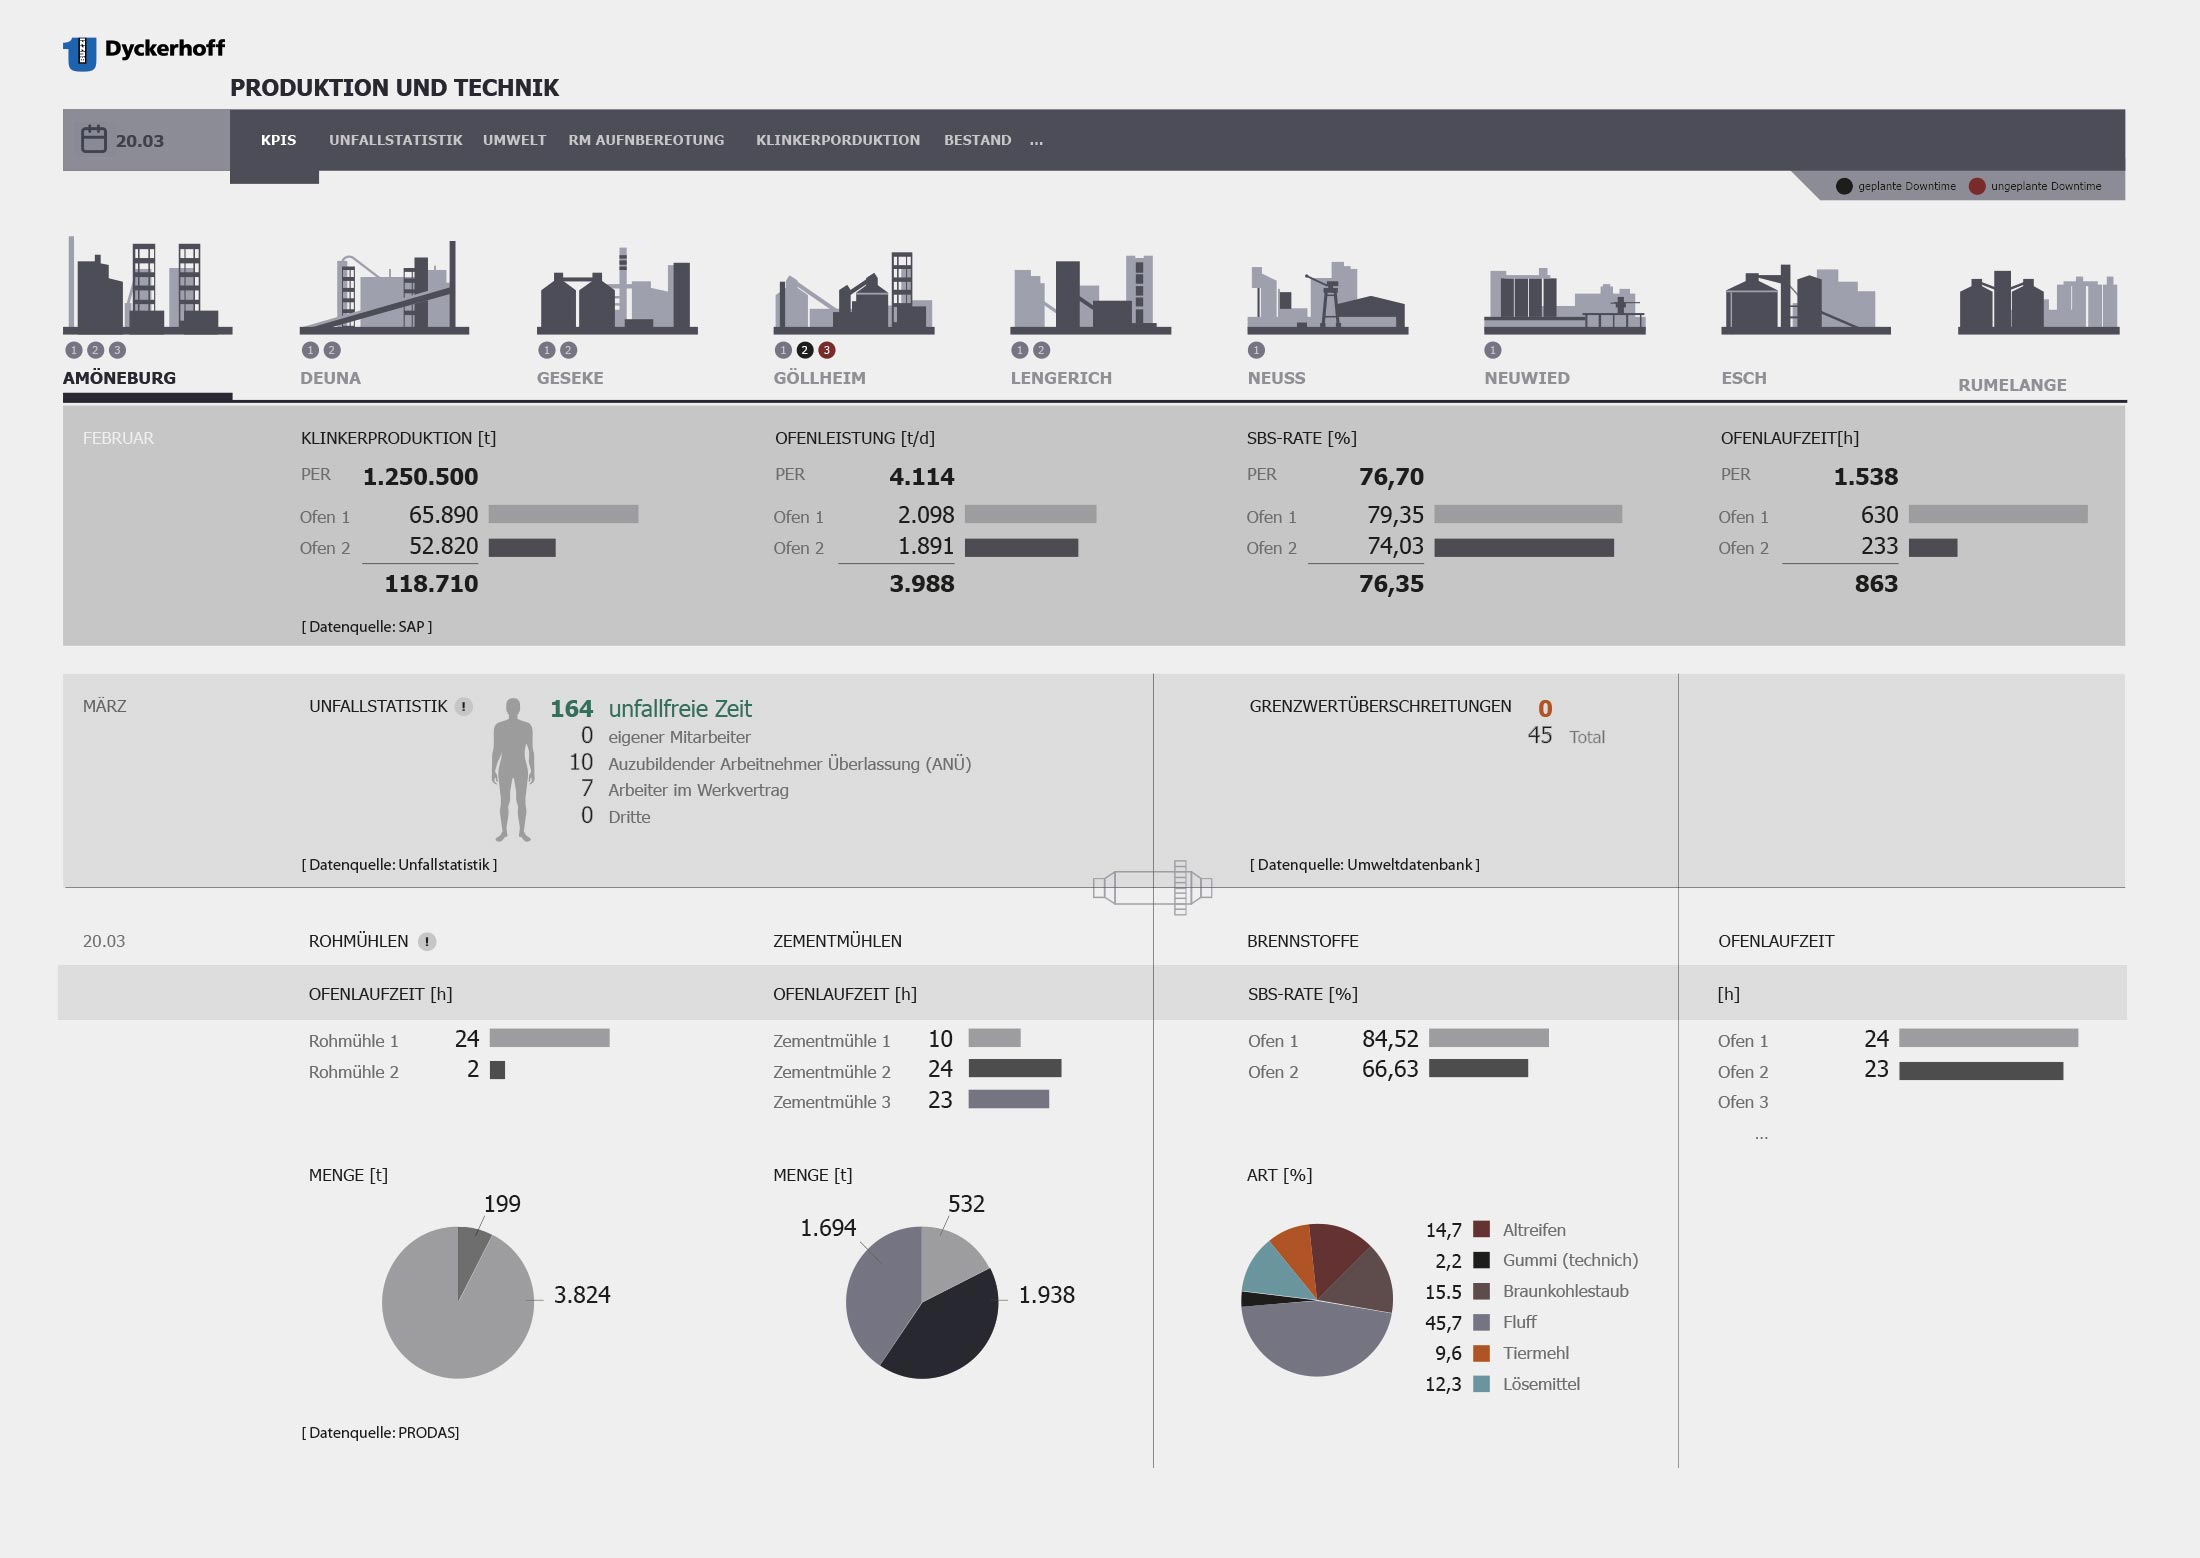The width and height of the screenshot is (2200, 1558).
Task: Open the Bestand tab
Action: [x=977, y=140]
